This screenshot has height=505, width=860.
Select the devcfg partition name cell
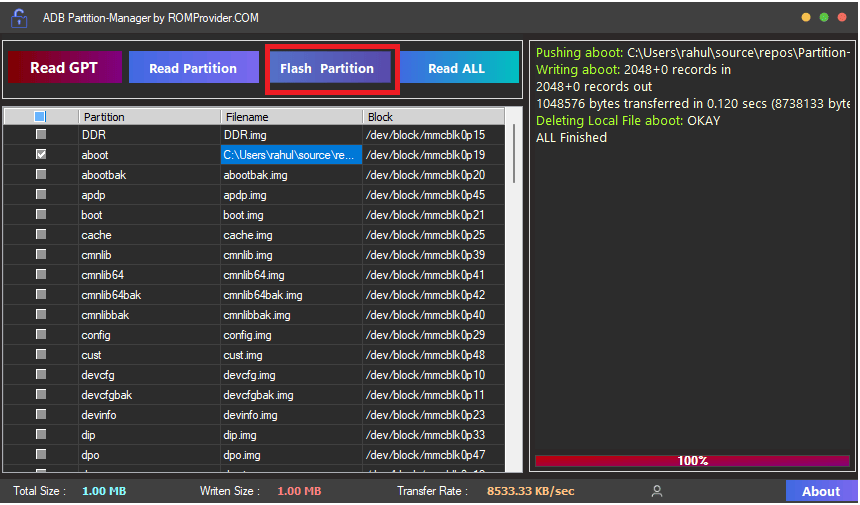[x=149, y=375]
